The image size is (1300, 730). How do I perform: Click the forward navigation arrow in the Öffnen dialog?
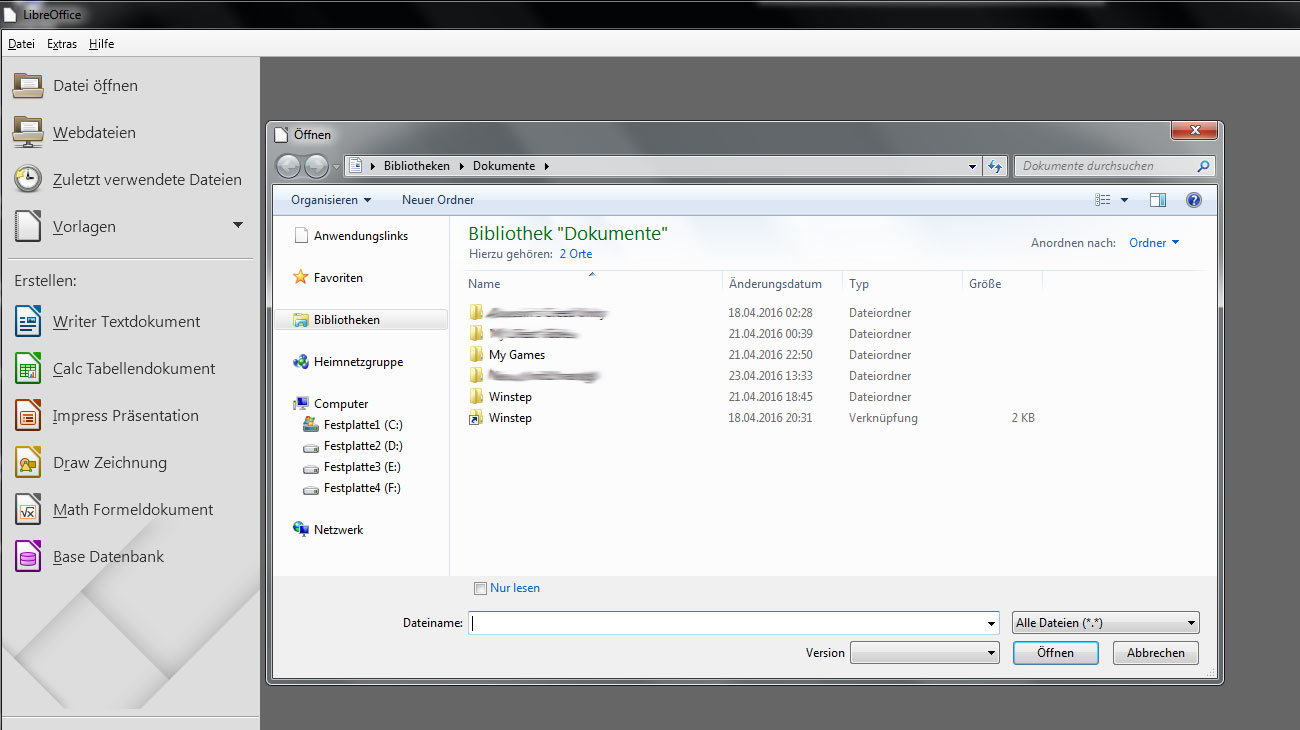pos(315,166)
